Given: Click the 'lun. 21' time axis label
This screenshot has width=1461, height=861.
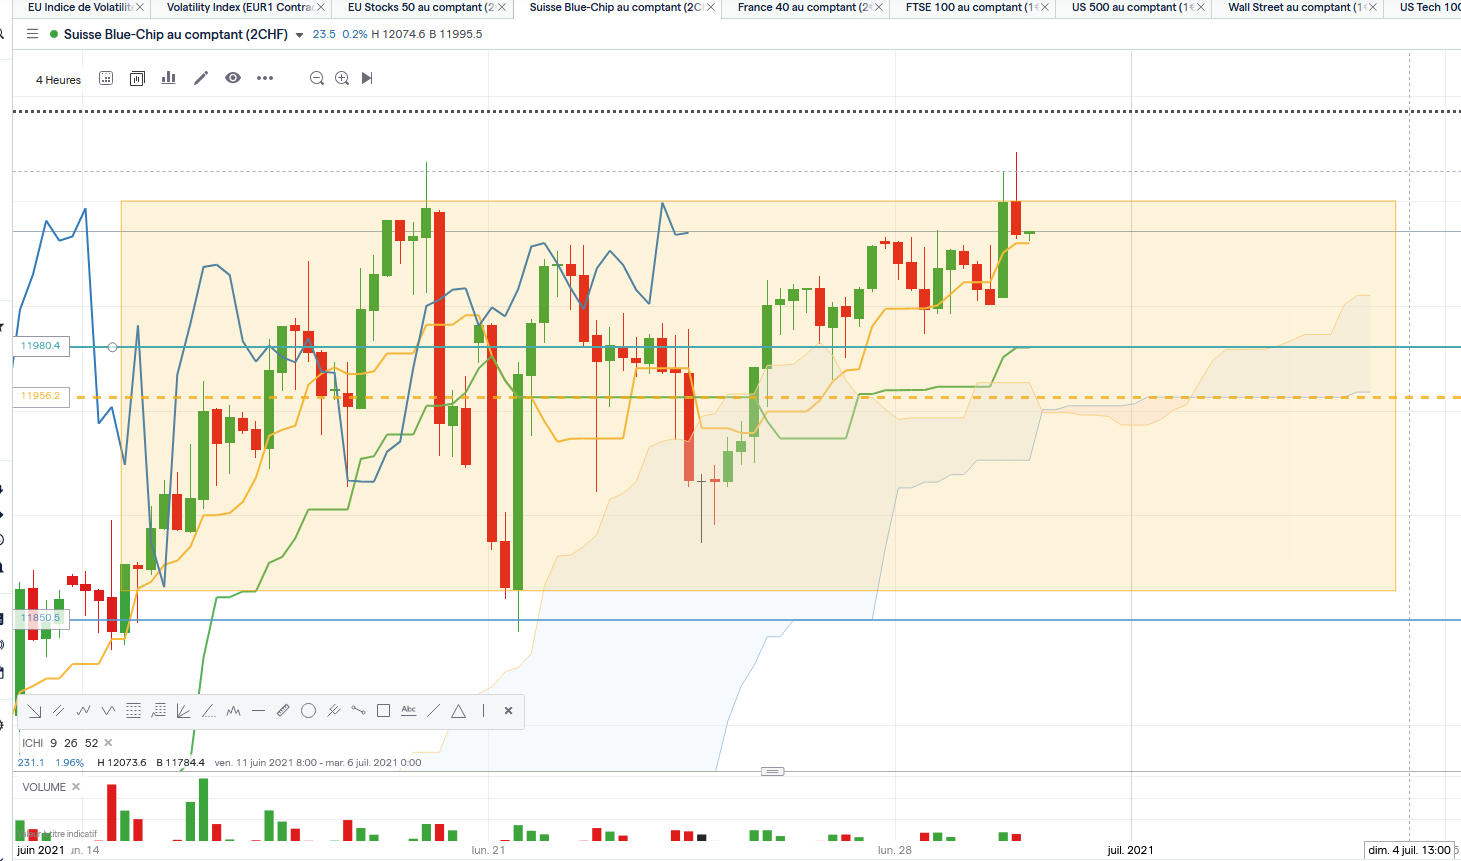Looking at the screenshot, I should click(489, 850).
